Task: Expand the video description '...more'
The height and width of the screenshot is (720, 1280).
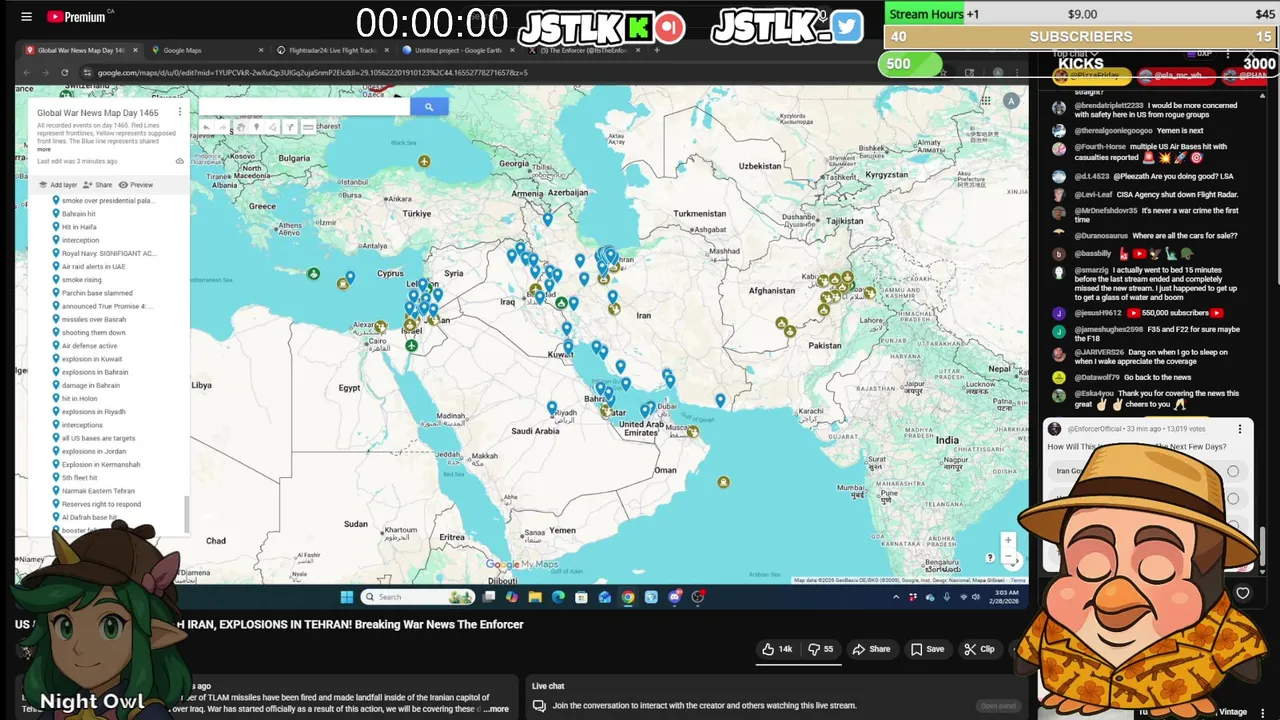Action: click(495, 709)
